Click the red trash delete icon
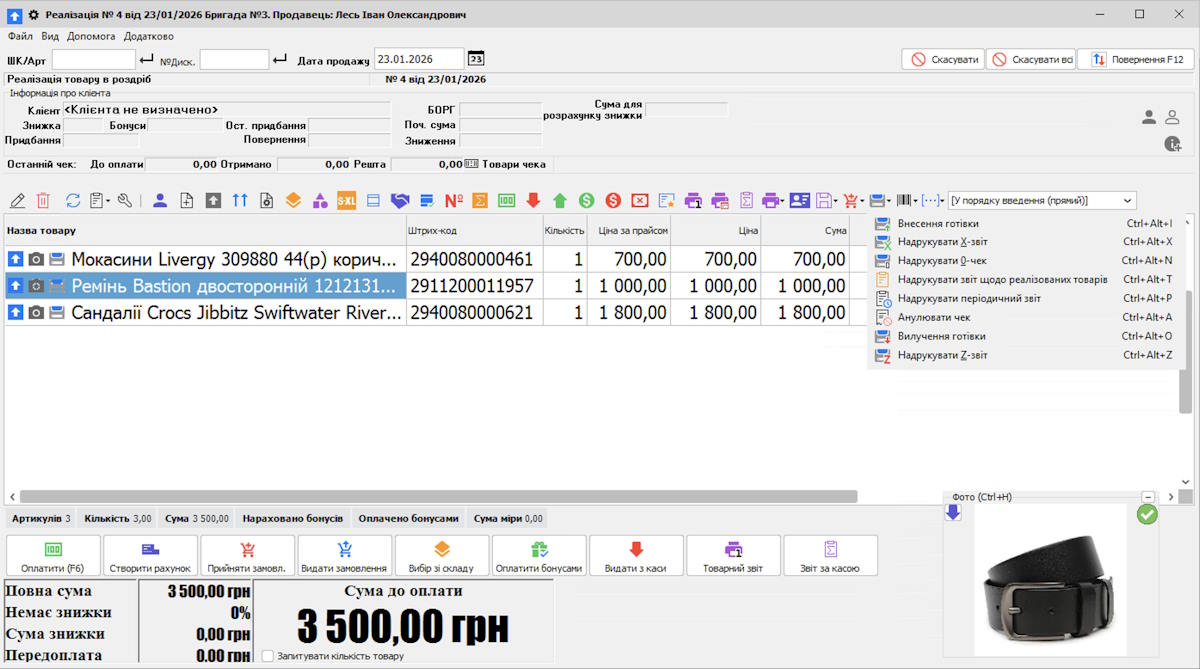Screen dimensions: 1200x669 click(43, 201)
